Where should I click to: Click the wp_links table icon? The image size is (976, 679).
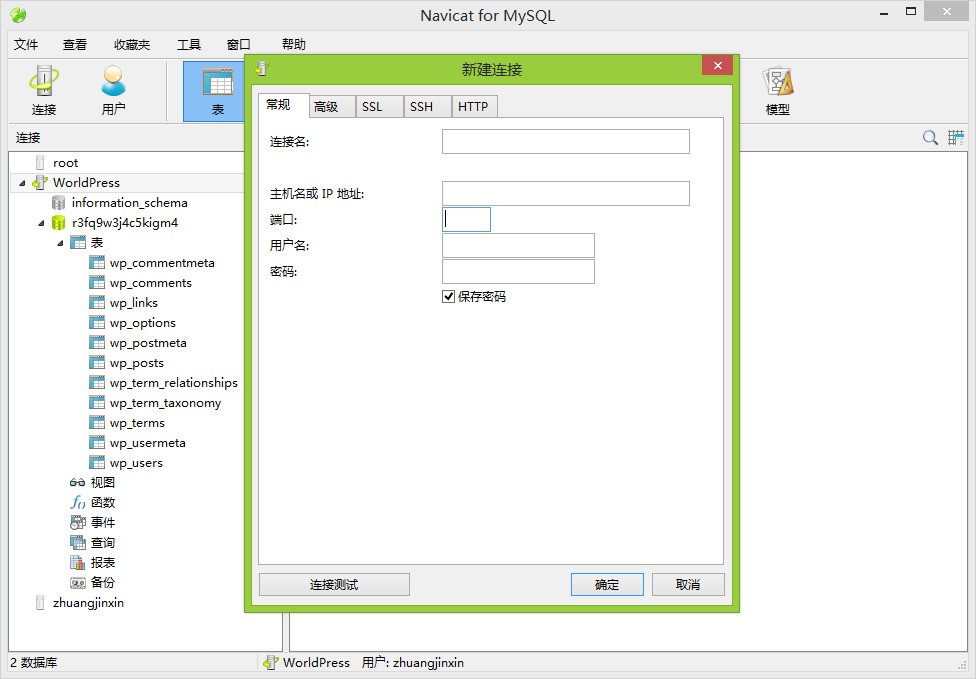[97, 302]
